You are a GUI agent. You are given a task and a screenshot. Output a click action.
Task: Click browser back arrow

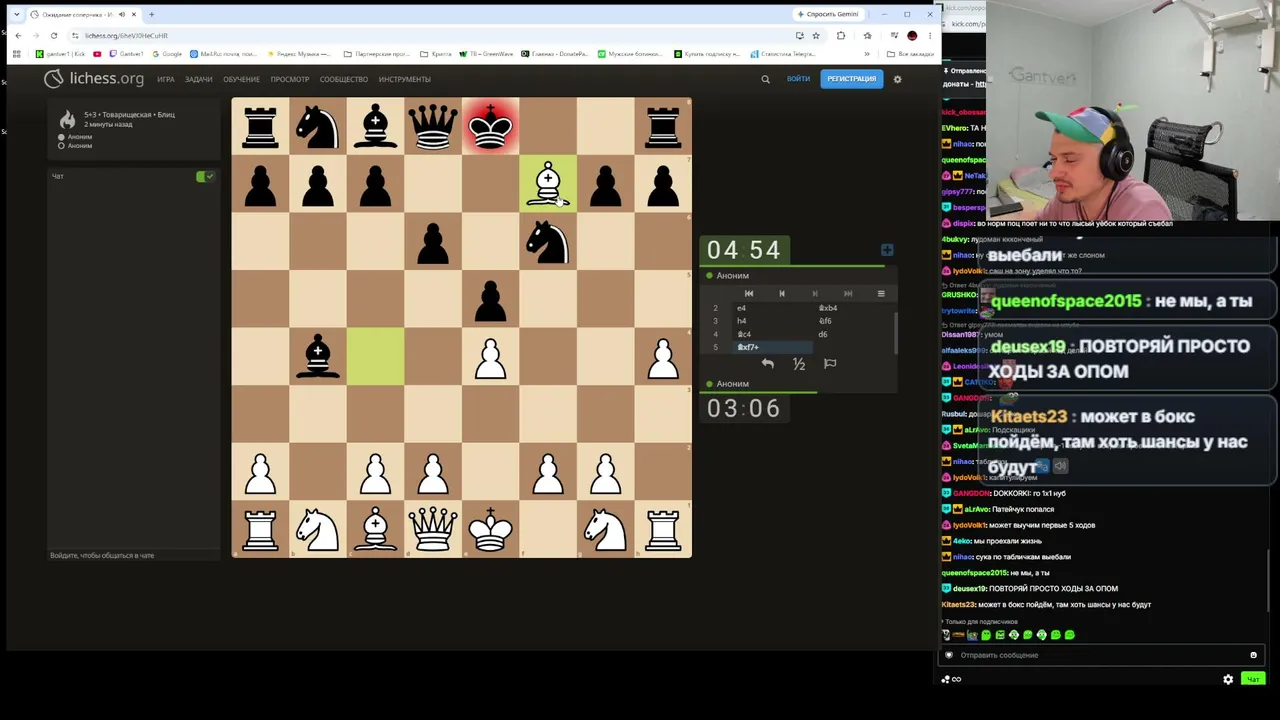point(18,35)
